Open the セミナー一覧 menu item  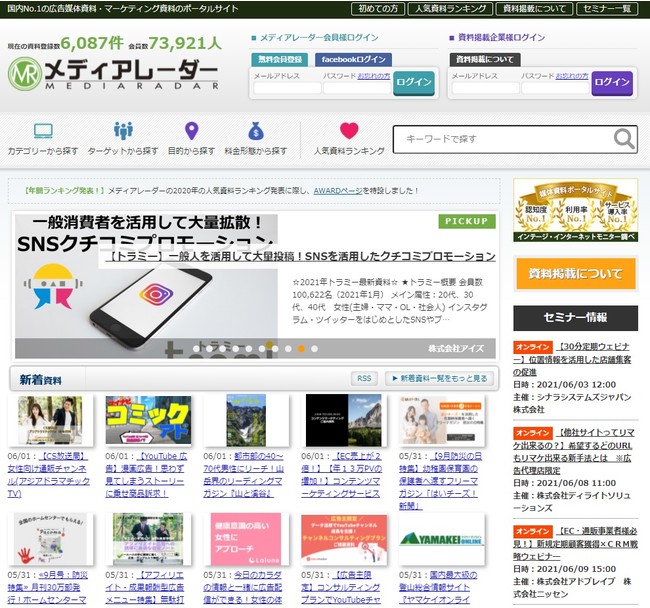click(607, 9)
